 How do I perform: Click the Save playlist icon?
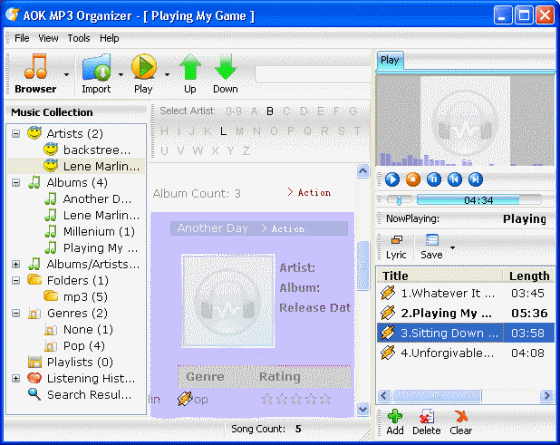[432, 240]
